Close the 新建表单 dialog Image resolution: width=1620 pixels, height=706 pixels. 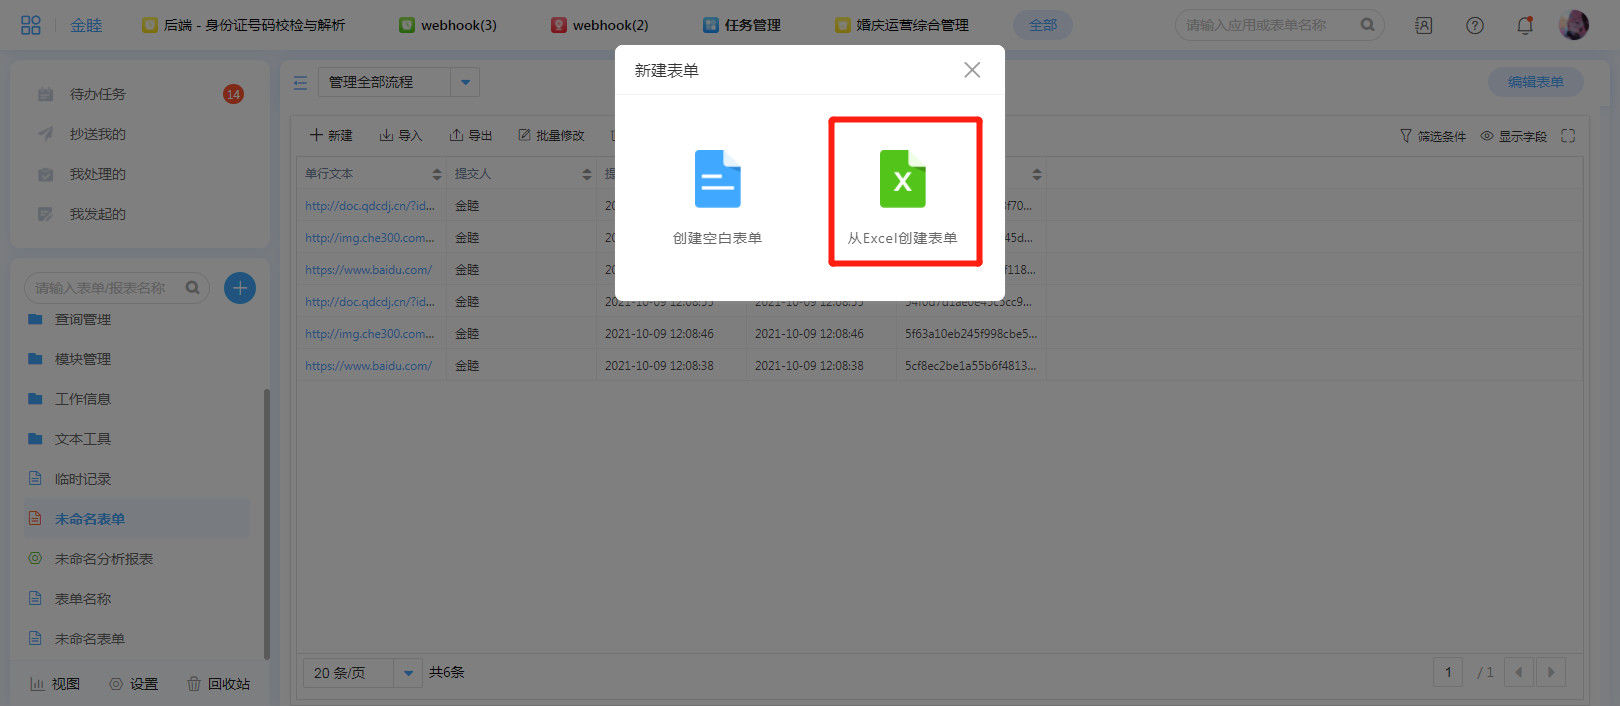(971, 70)
